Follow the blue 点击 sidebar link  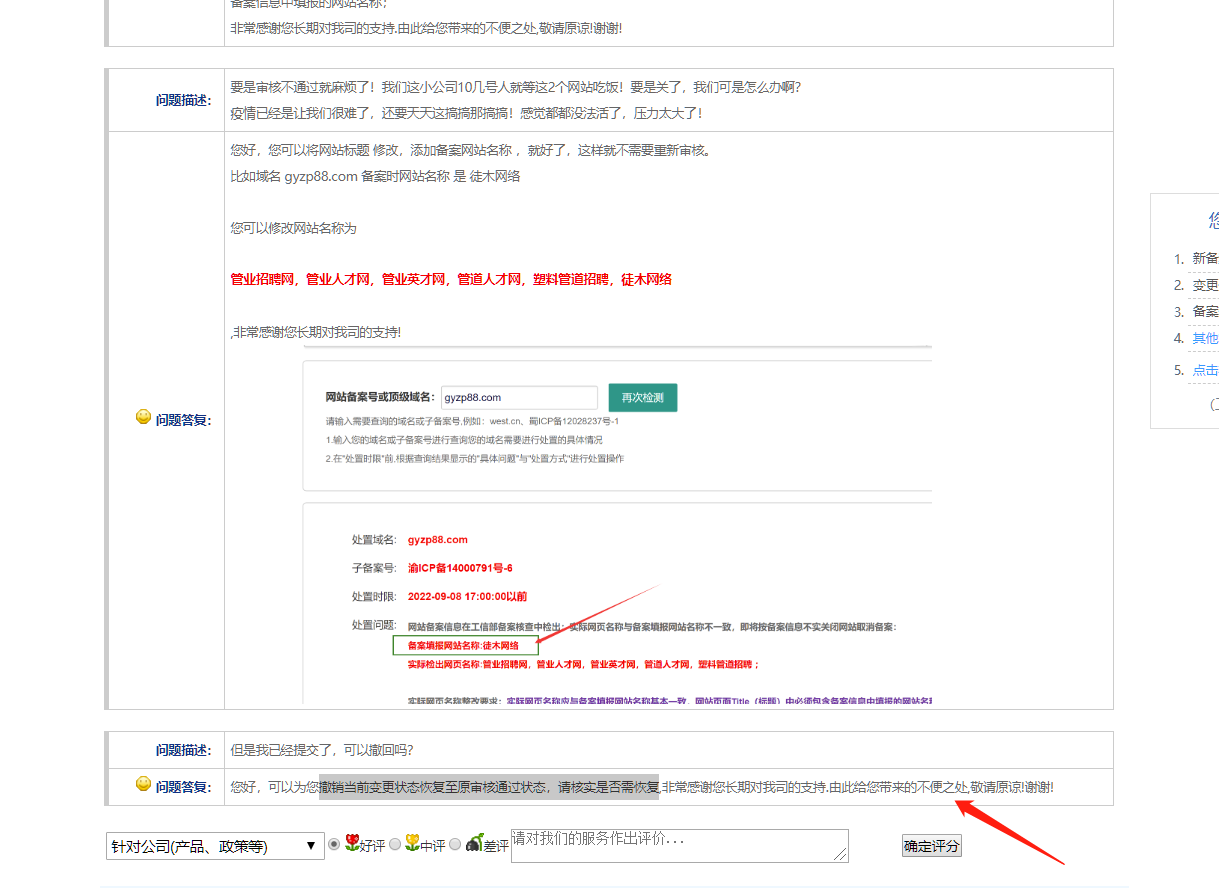point(1205,370)
